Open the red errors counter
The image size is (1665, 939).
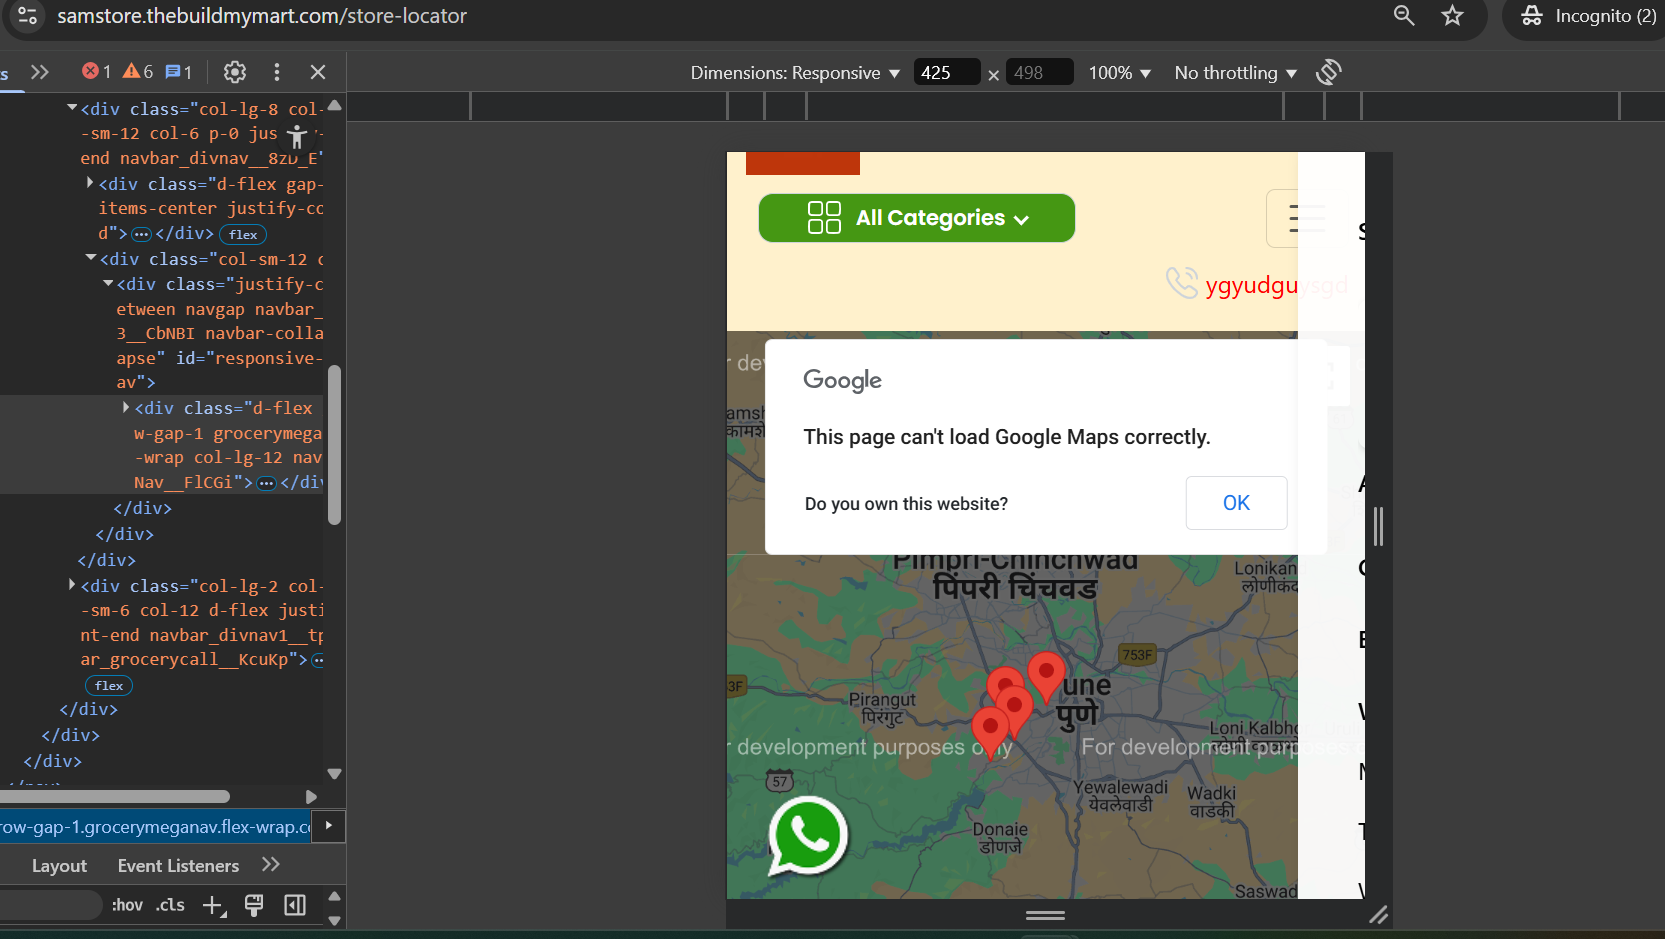(x=97, y=72)
